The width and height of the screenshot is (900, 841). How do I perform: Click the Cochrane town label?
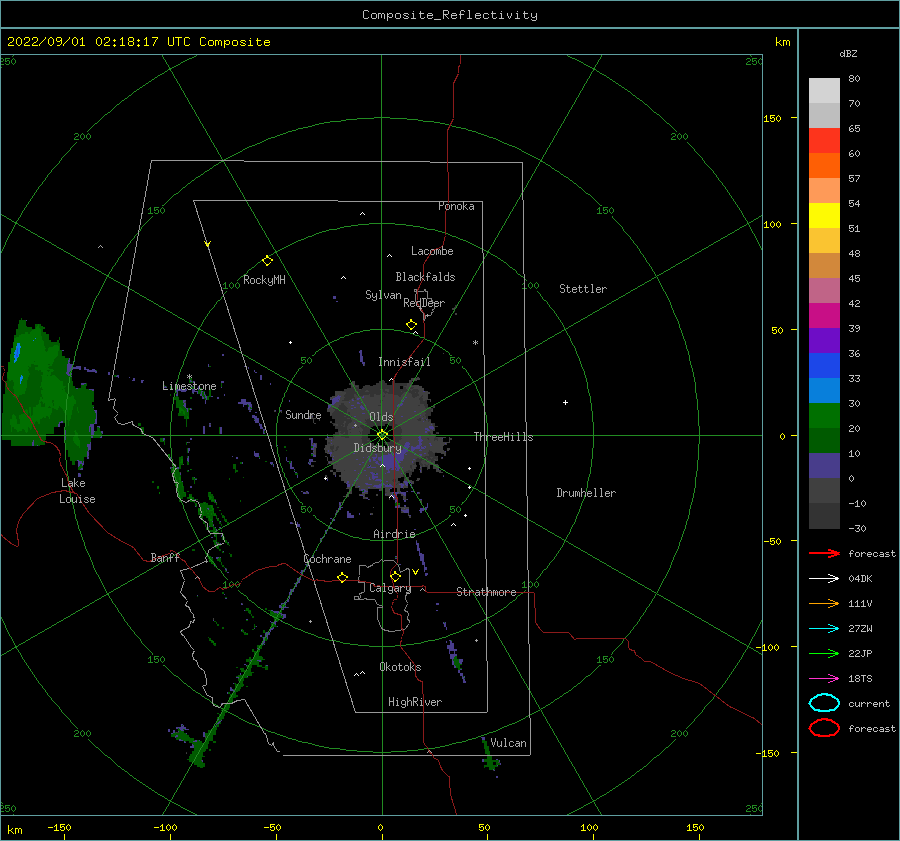[x=327, y=559]
